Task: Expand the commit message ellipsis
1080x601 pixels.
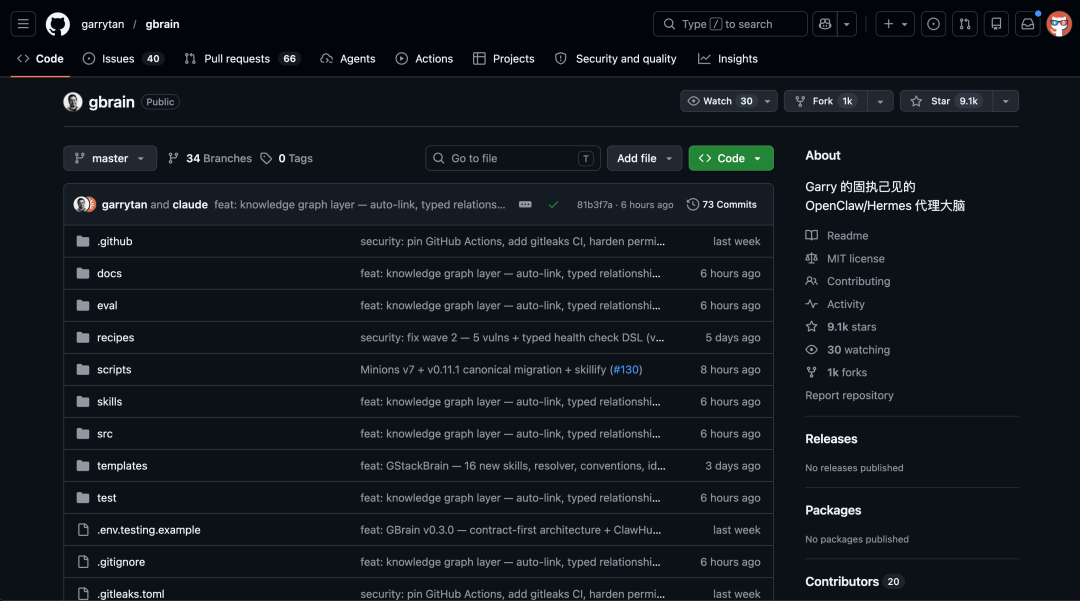Action: [x=525, y=204]
